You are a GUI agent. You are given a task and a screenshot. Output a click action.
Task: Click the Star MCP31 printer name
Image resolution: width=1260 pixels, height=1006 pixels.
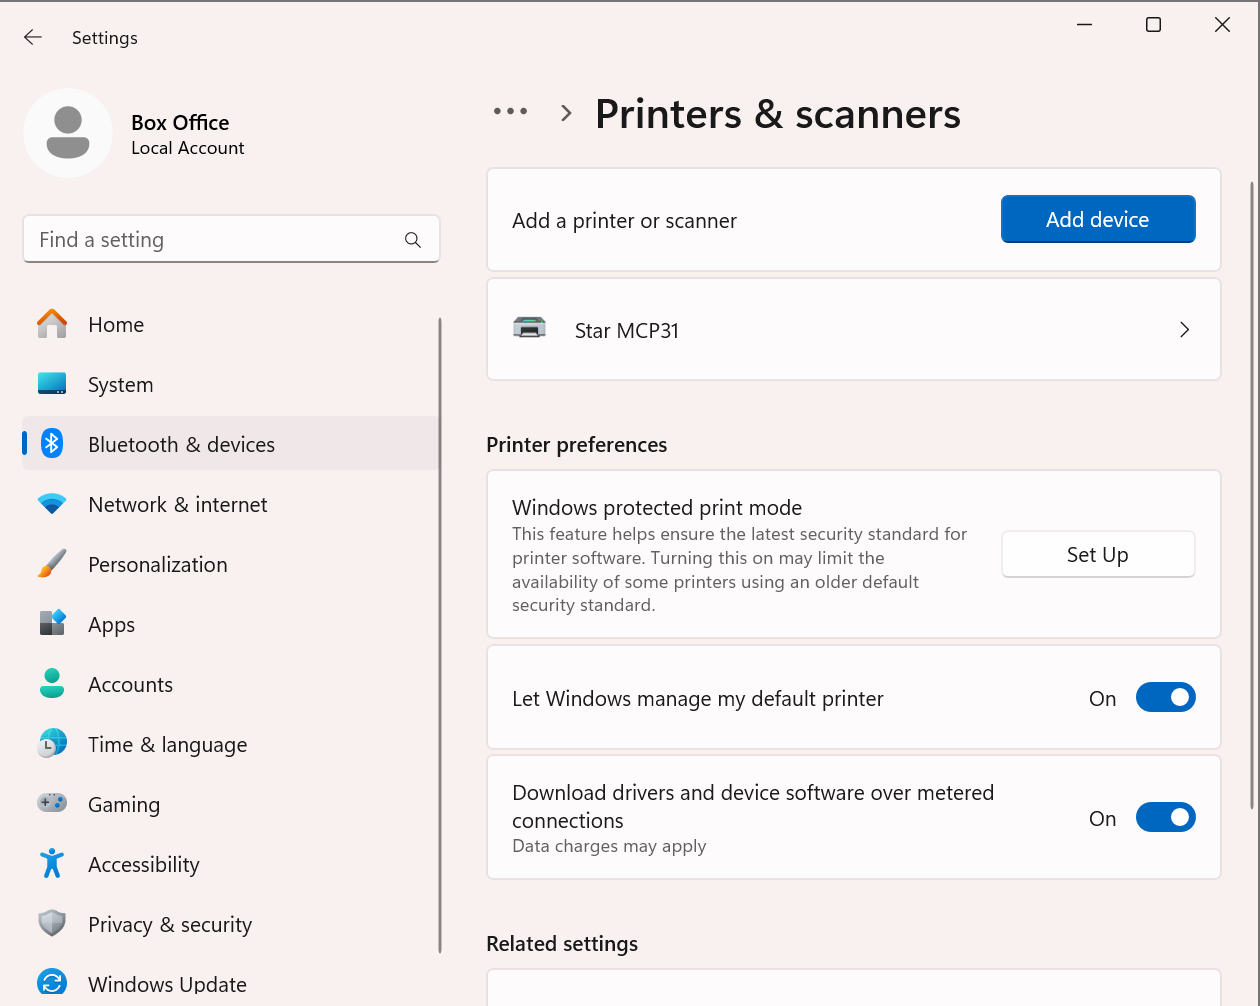pyautogui.click(x=627, y=331)
